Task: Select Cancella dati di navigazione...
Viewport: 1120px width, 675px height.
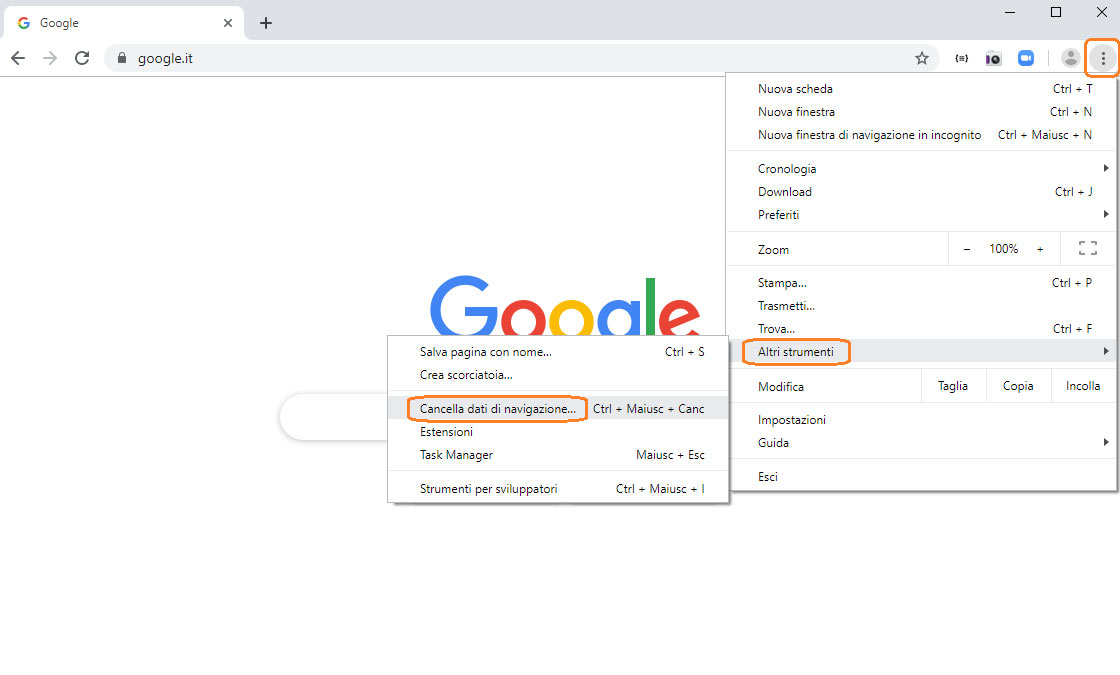Action: click(x=558, y=409)
